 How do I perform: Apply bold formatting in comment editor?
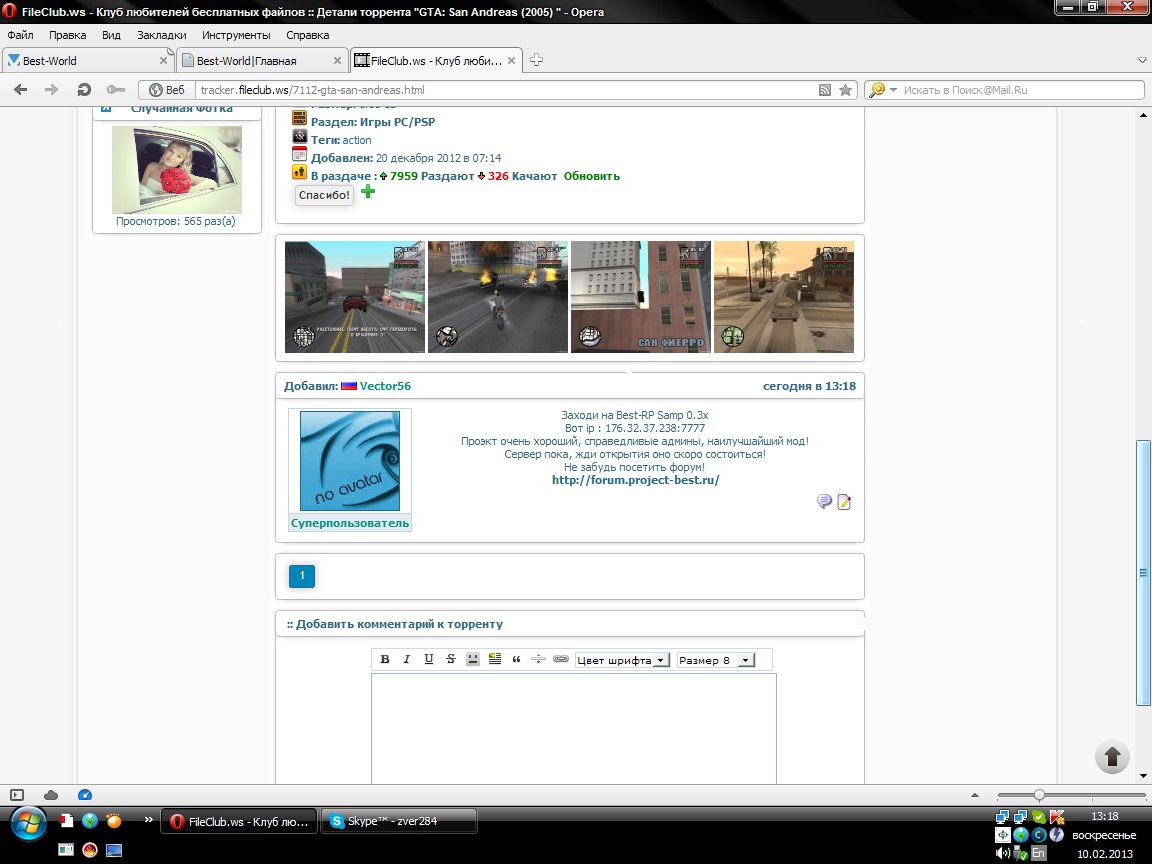pyautogui.click(x=384, y=659)
